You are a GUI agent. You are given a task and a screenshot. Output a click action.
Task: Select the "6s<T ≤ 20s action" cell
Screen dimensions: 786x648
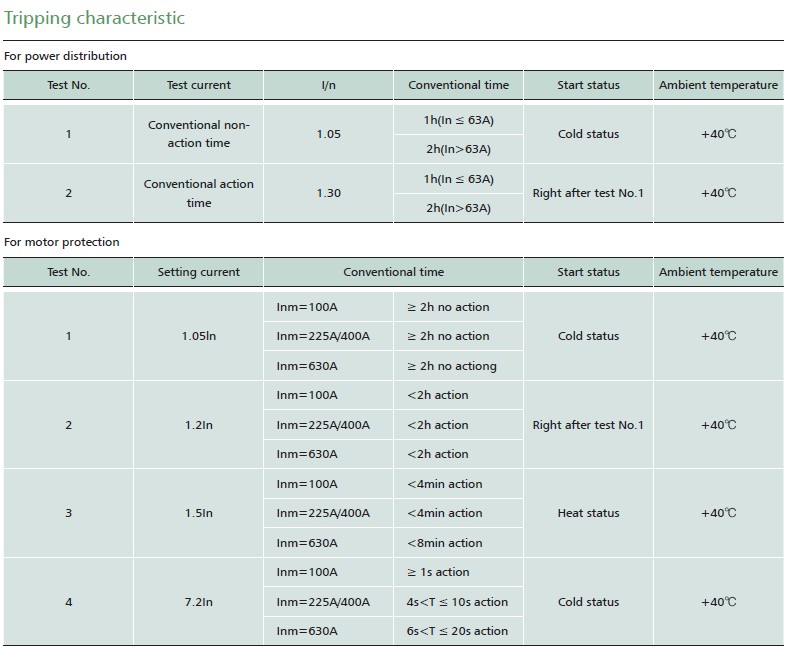pyautogui.click(x=457, y=631)
